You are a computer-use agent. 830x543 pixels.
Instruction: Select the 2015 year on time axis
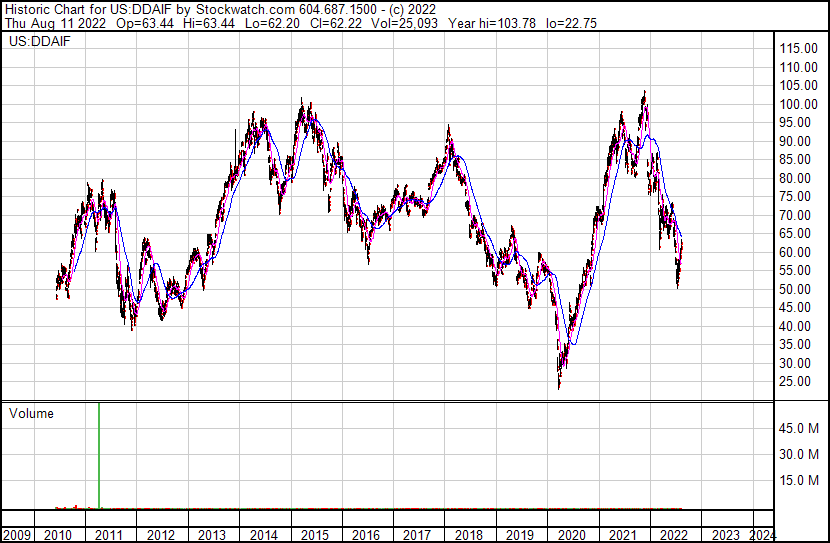point(315,534)
